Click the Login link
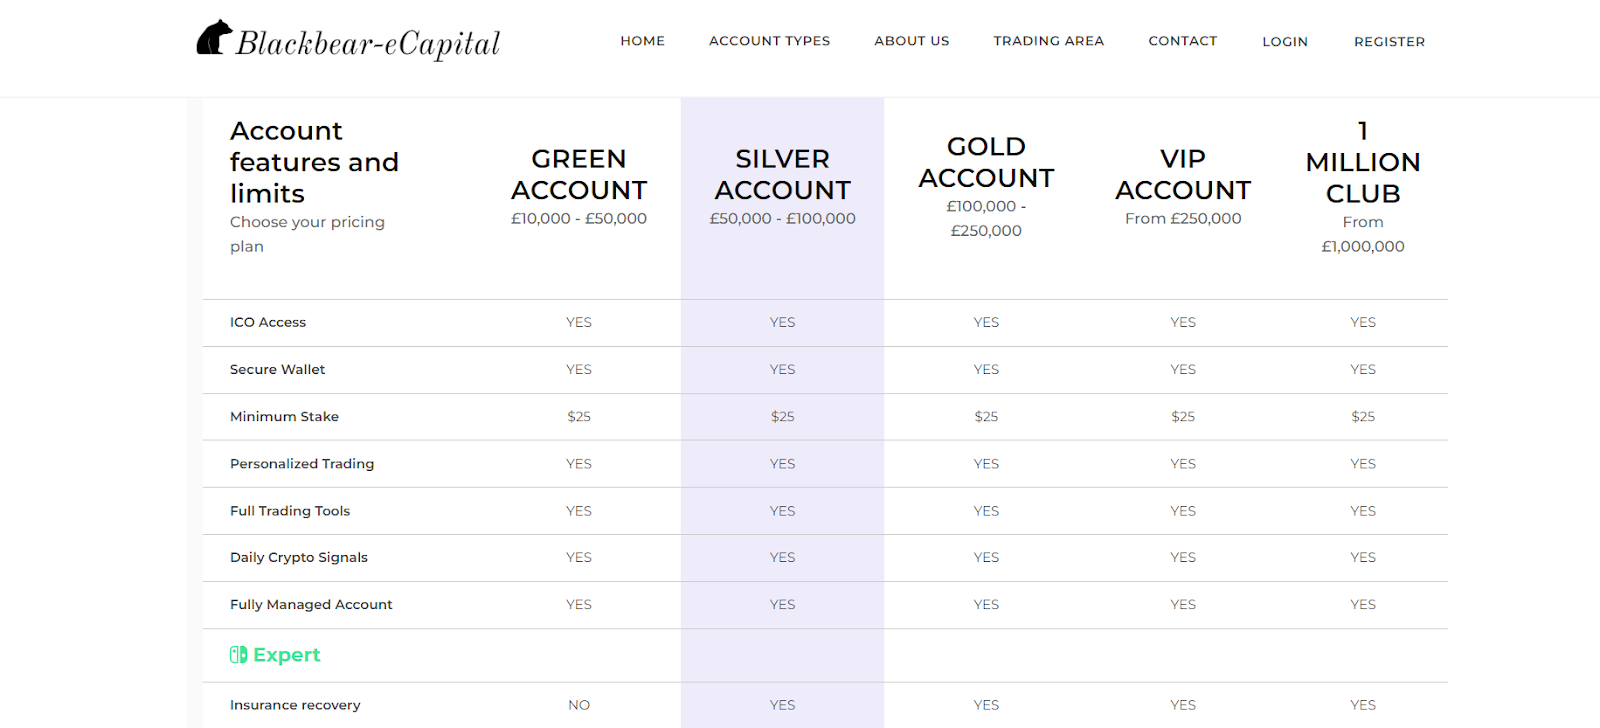Viewport: 1600px width, 728px height. tap(1284, 42)
